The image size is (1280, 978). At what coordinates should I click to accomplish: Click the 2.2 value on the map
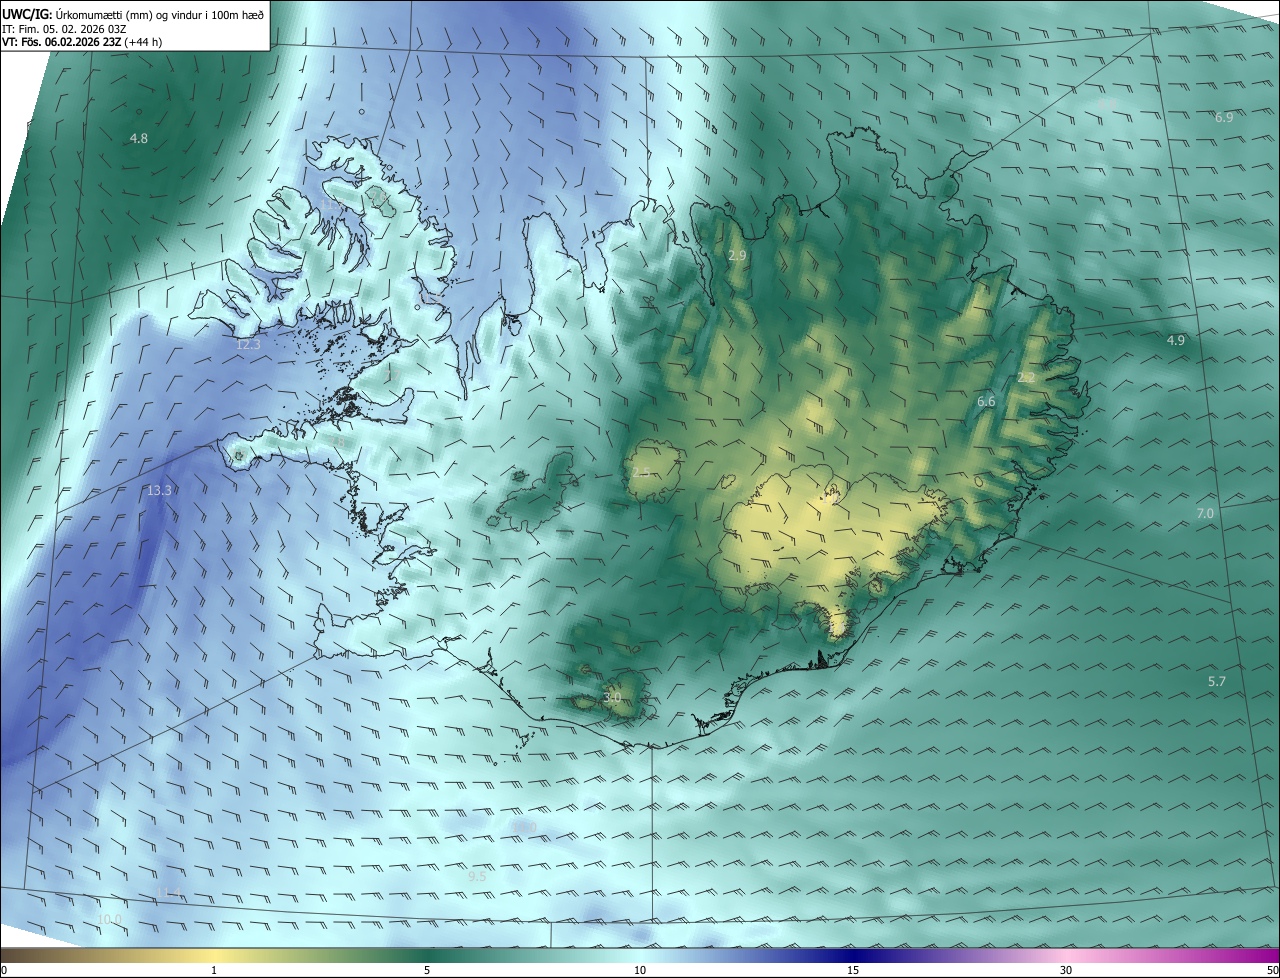click(x=1026, y=377)
